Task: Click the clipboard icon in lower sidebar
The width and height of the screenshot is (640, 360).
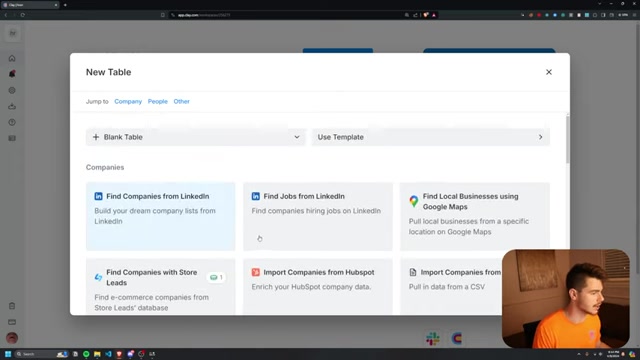Action: point(12,306)
